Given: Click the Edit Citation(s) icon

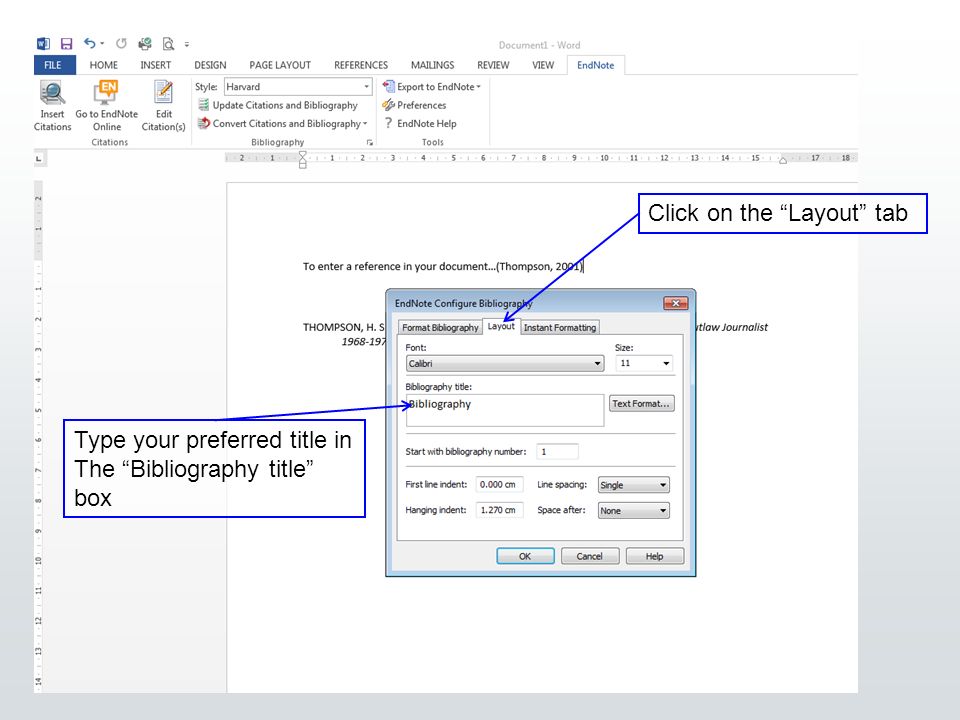Looking at the screenshot, I should [x=163, y=93].
